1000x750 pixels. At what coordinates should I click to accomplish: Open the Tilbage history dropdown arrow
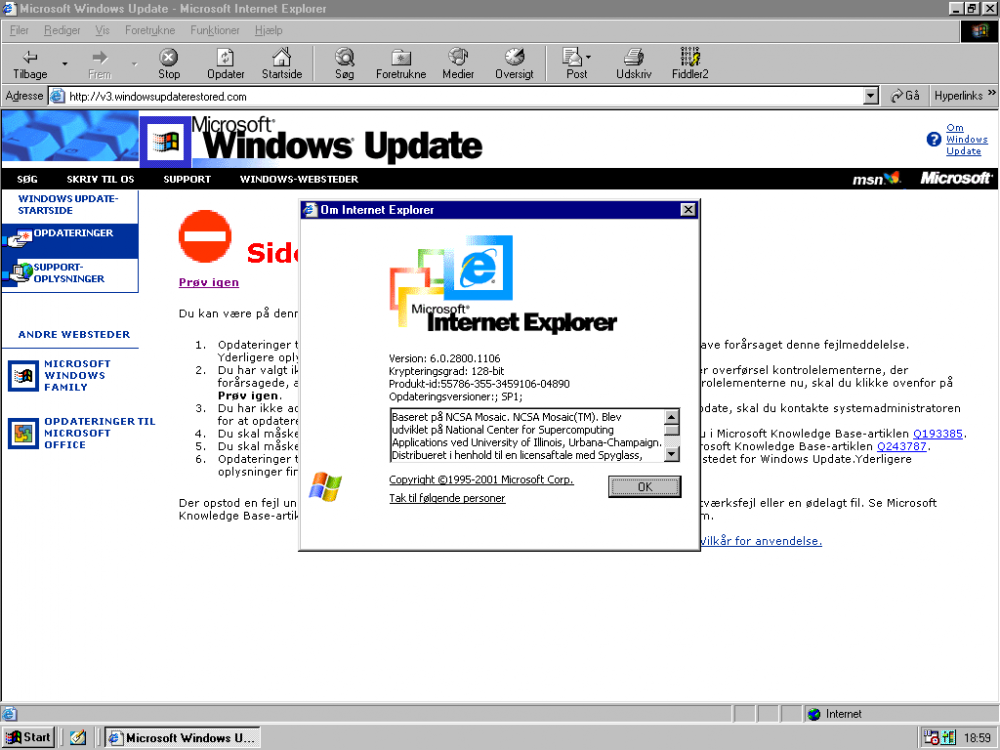(x=65, y=64)
